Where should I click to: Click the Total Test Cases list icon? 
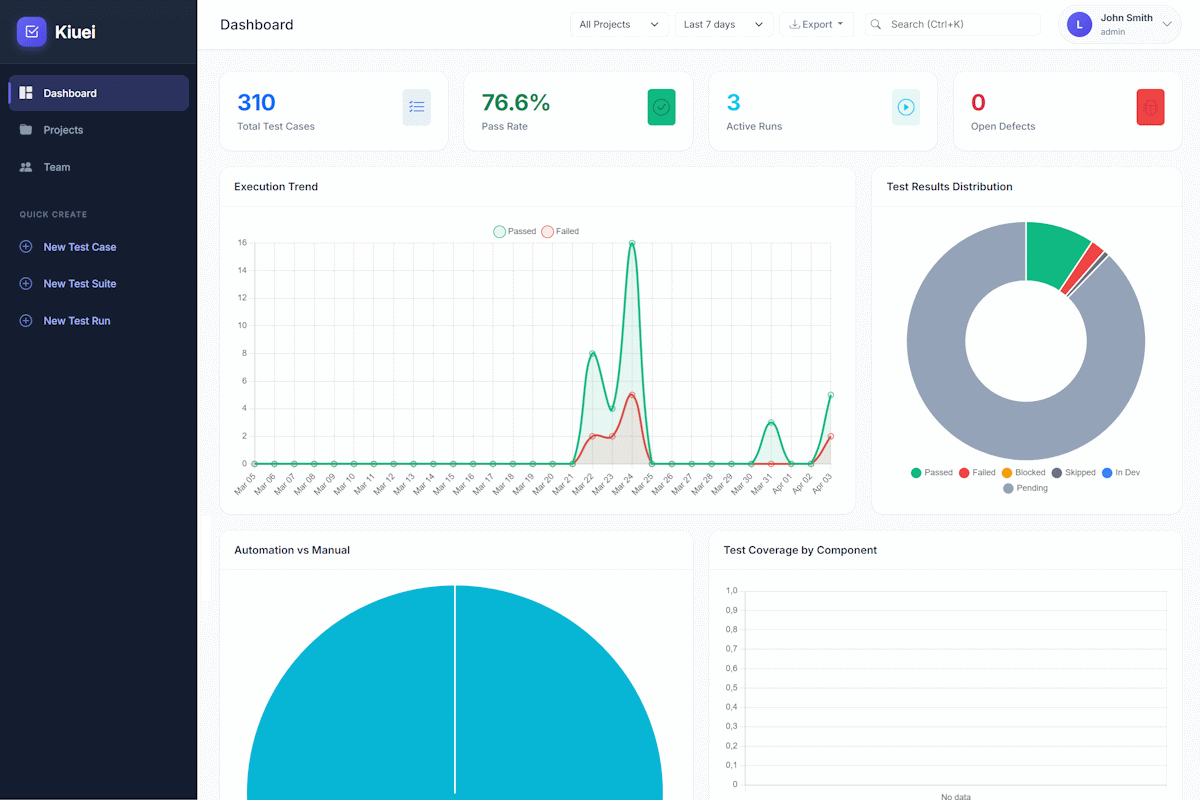click(417, 107)
